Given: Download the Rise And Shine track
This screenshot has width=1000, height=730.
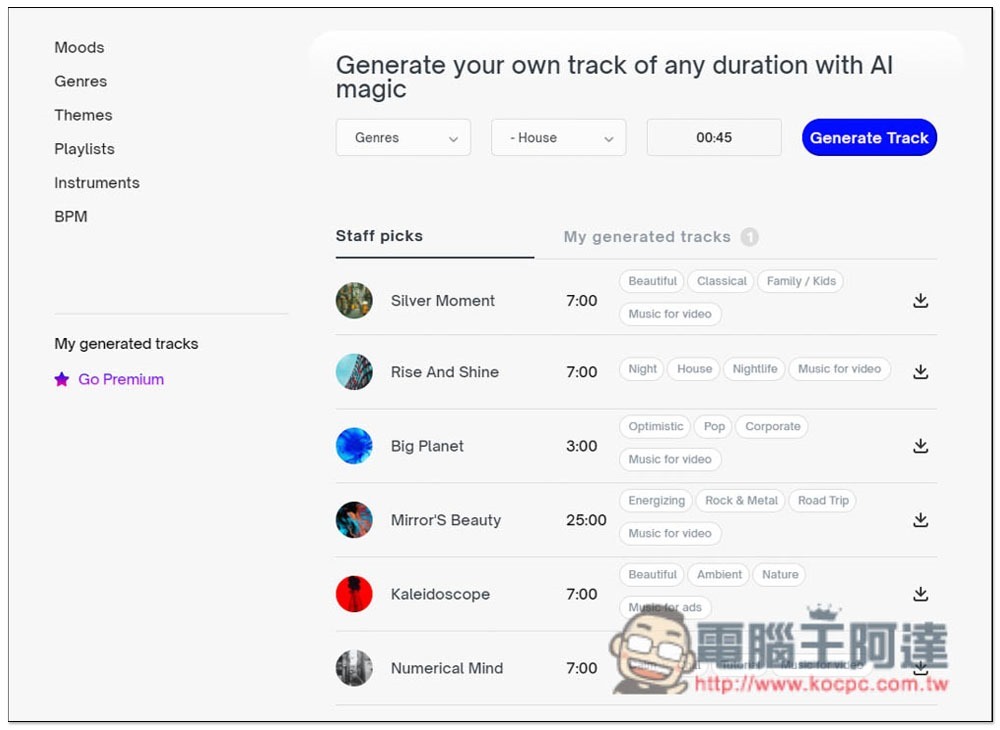Looking at the screenshot, I should [920, 372].
